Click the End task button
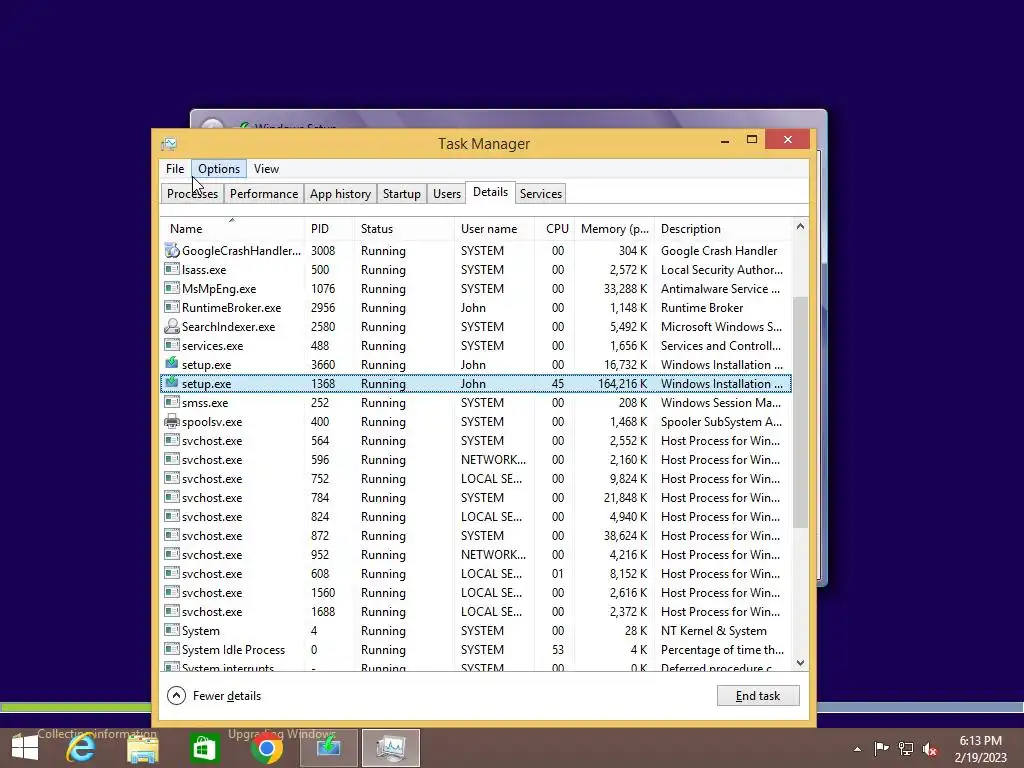 point(758,696)
